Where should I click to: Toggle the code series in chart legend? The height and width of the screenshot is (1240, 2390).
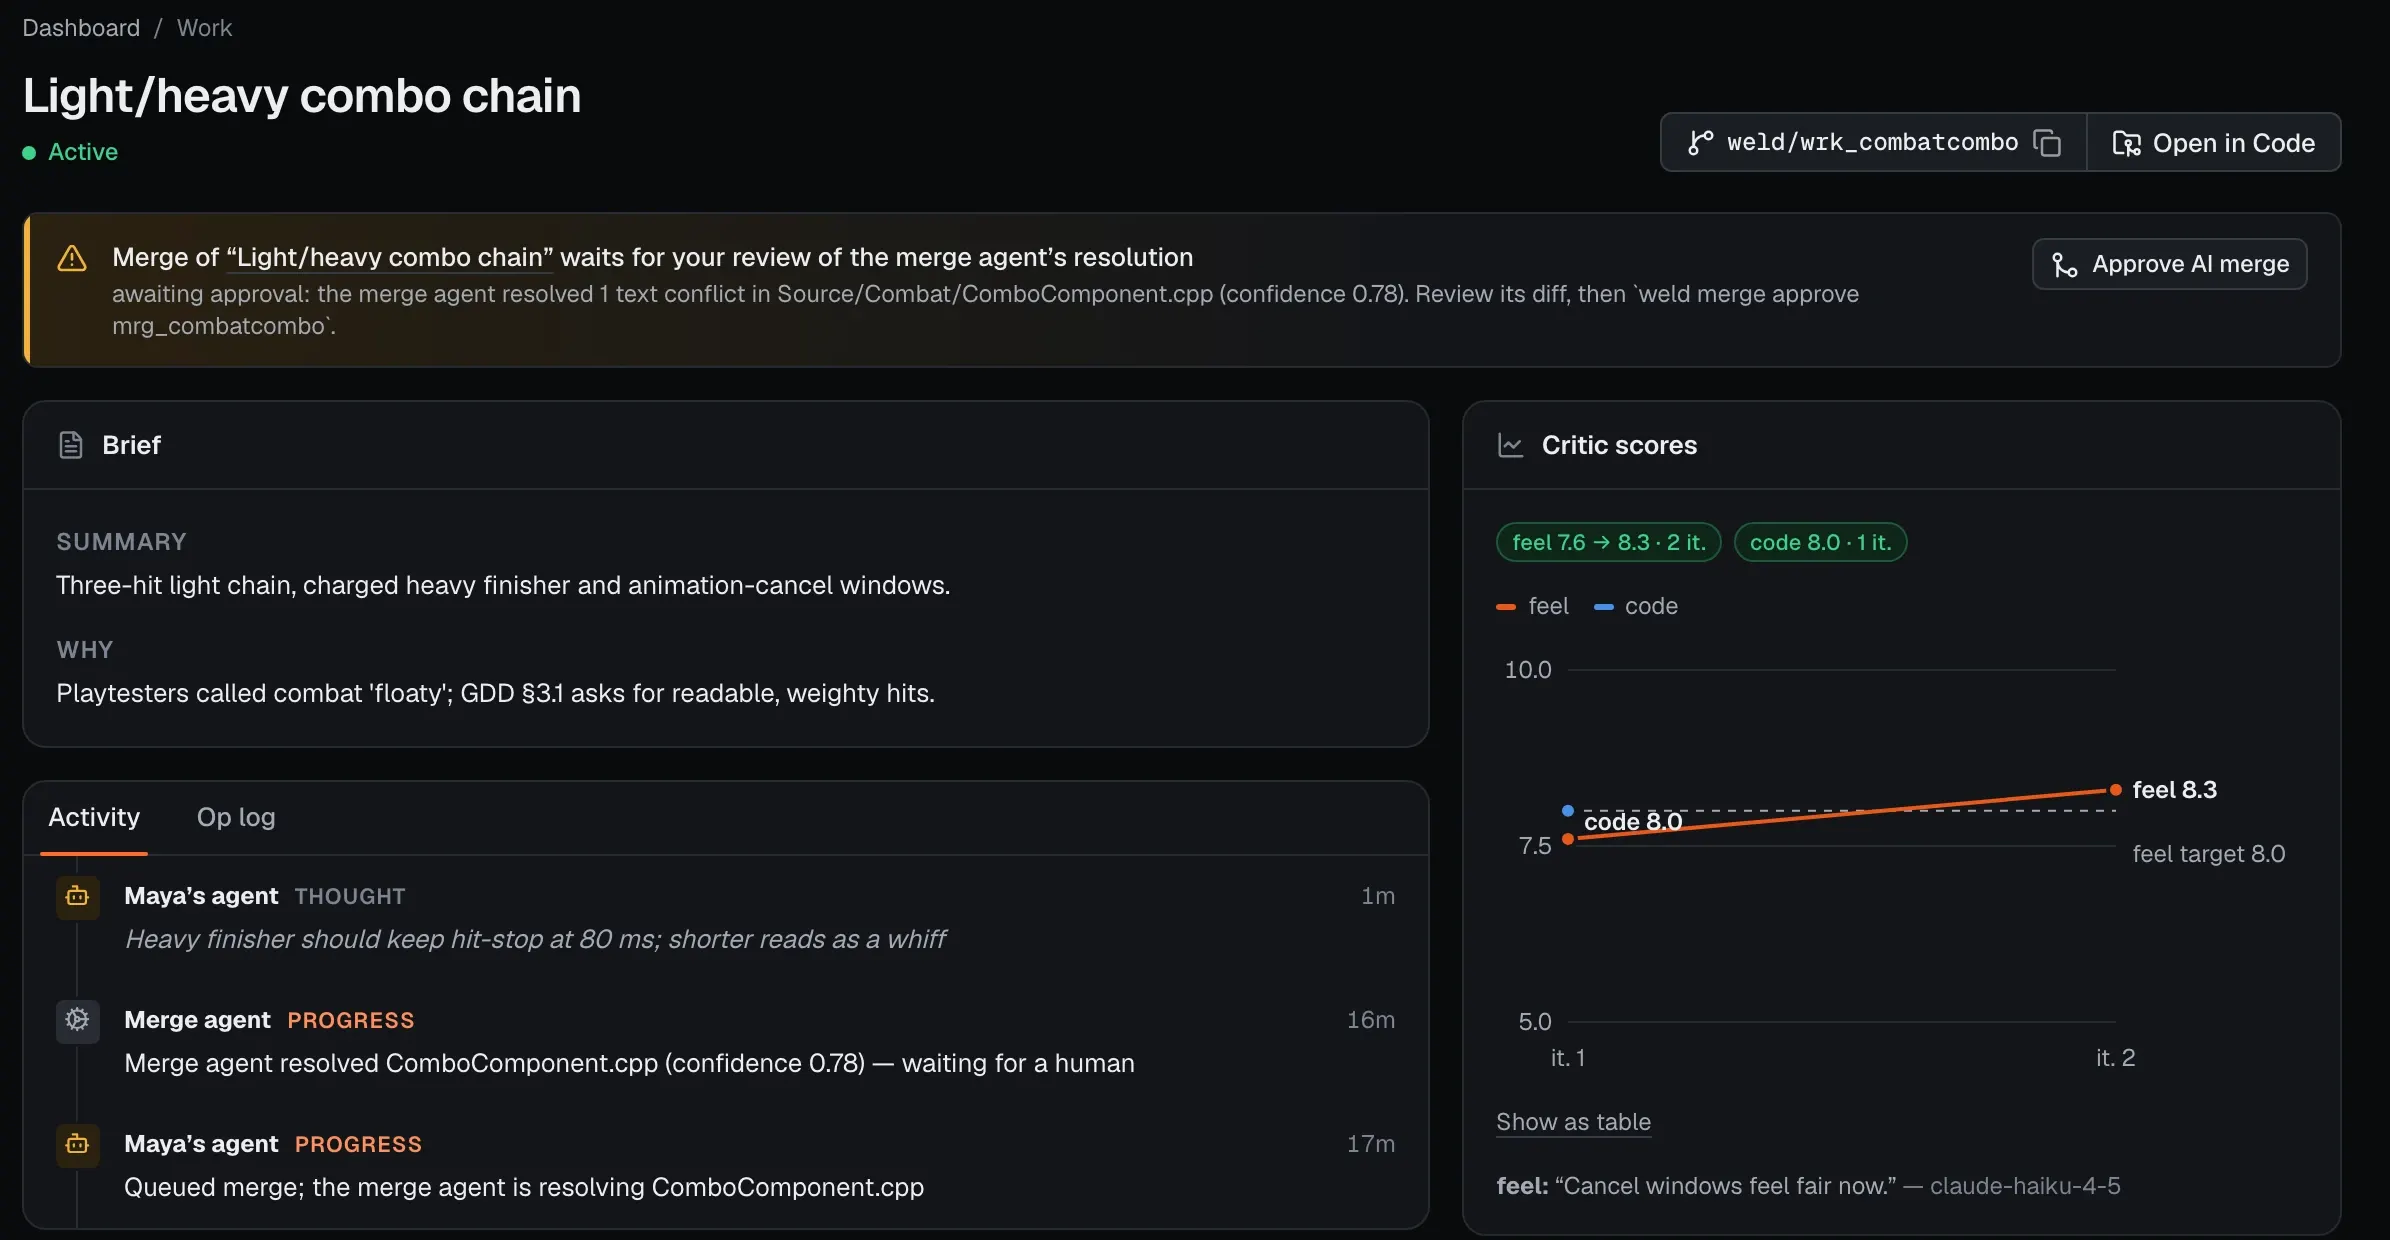point(1635,606)
